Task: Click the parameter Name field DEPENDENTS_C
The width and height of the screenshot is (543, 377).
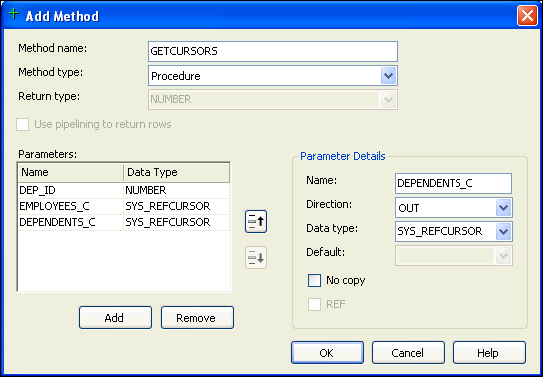Action: pos(453,183)
